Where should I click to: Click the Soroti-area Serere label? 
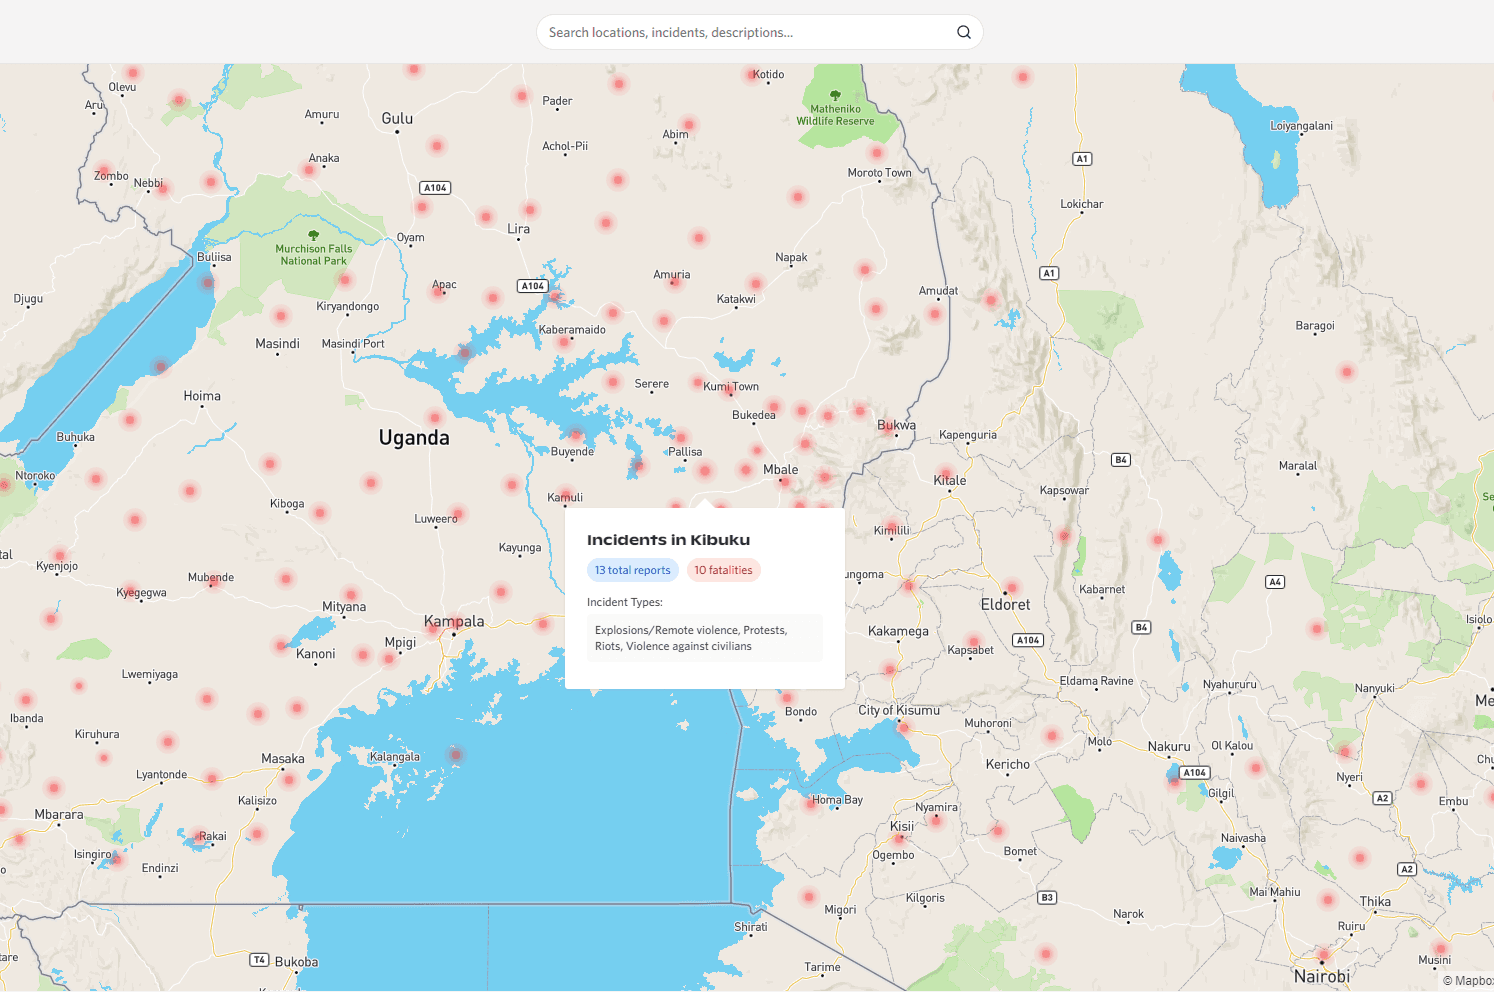click(652, 384)
